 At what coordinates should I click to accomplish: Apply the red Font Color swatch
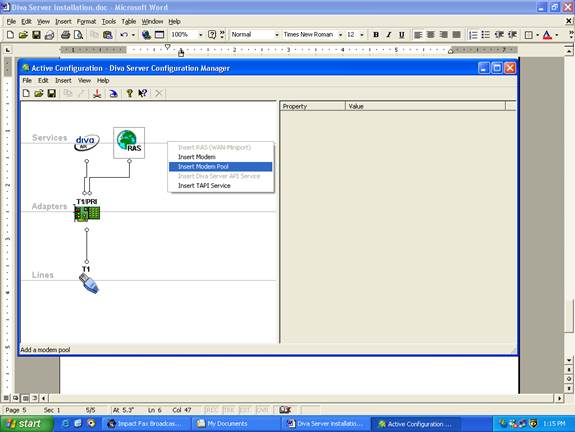(547, 35)
